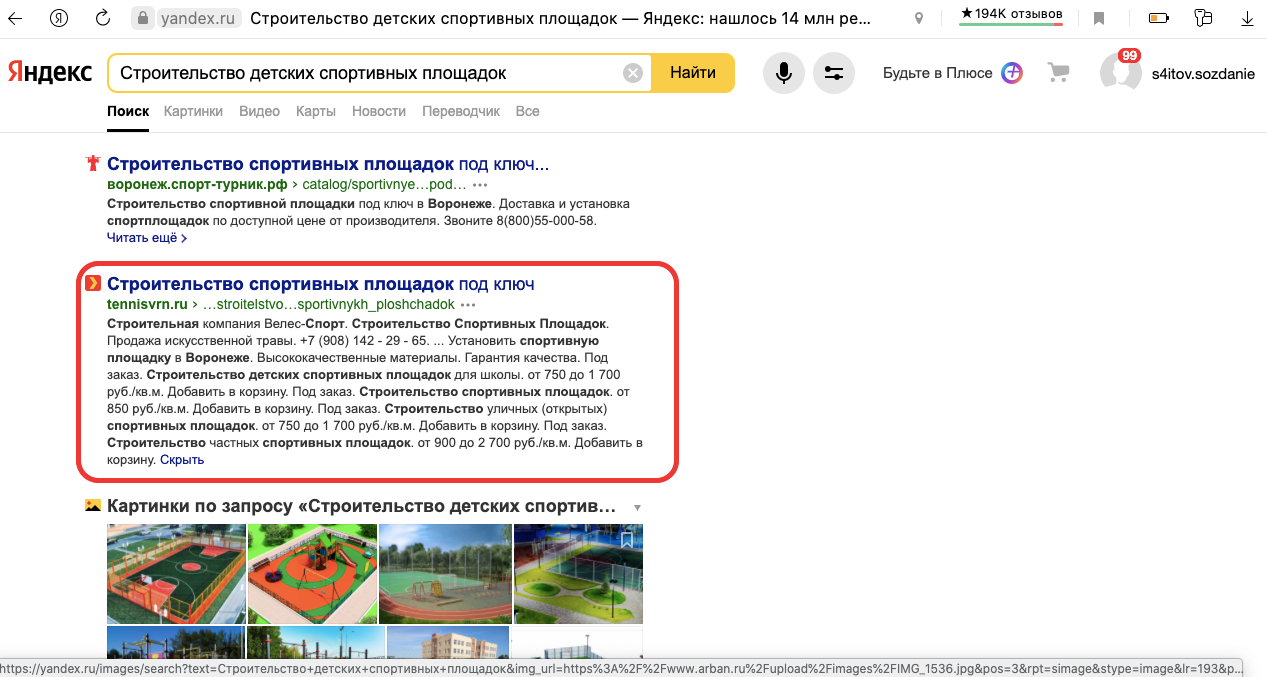Open the Yandex shopping cart icon
Screen dimensions: 1267x677
click(x=1058, y=72)
